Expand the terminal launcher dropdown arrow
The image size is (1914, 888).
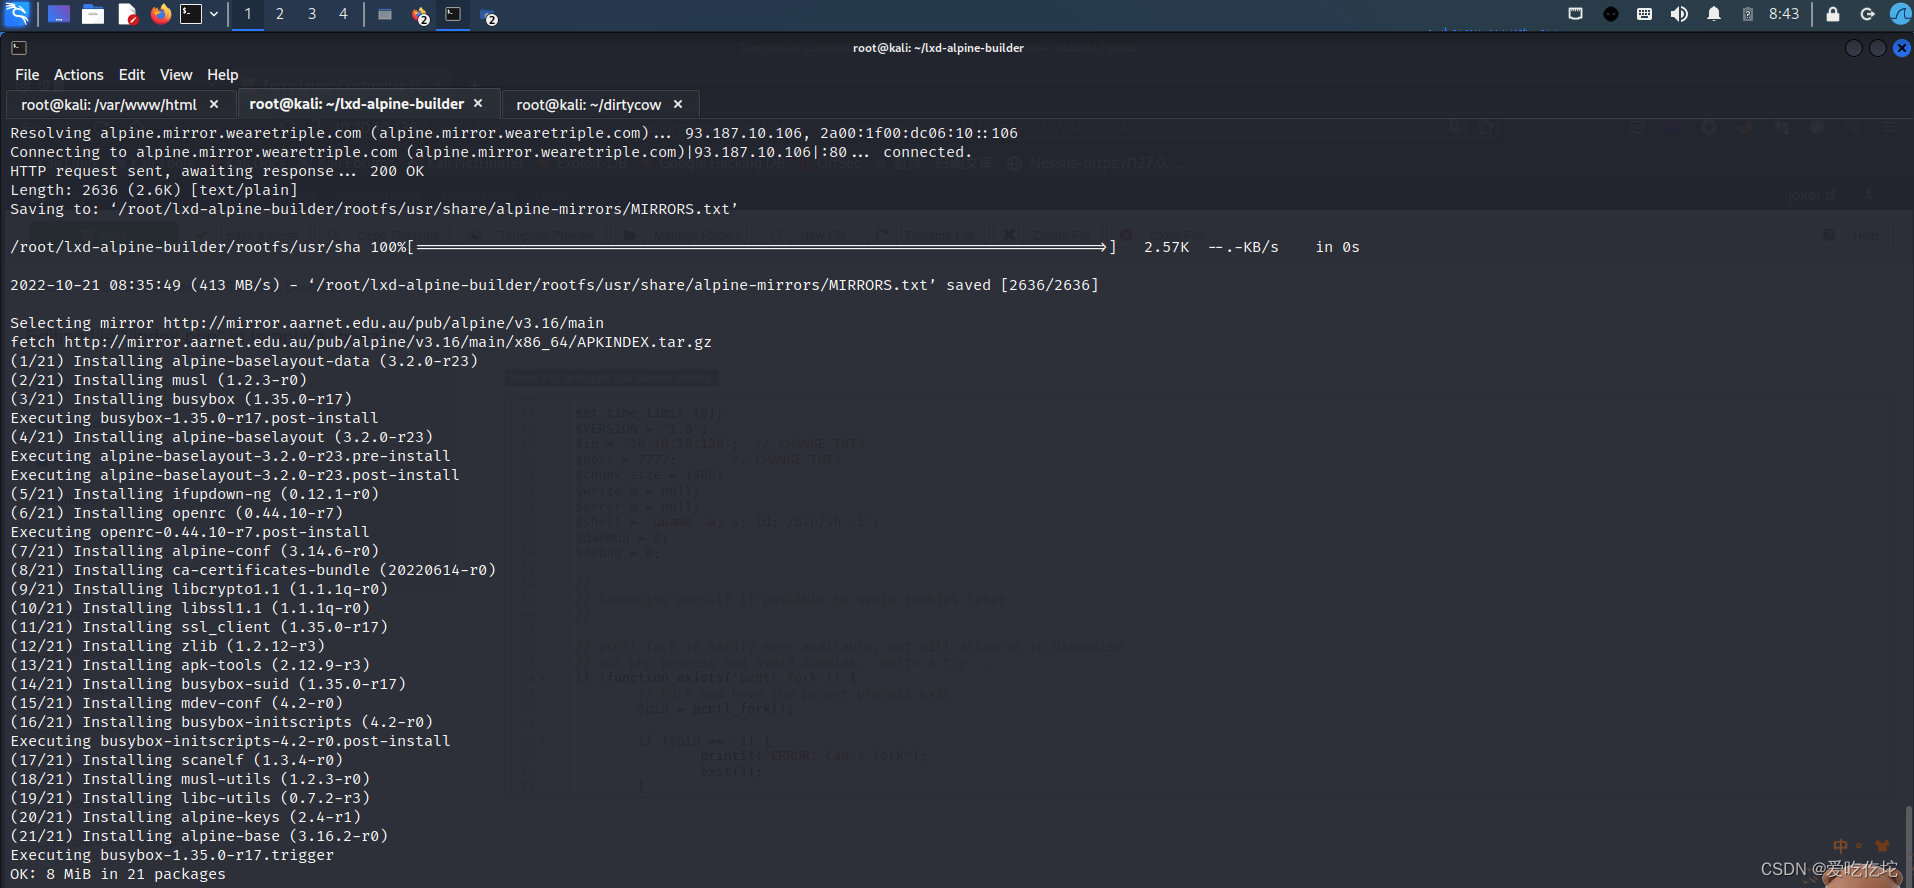(x=214, y=14)
